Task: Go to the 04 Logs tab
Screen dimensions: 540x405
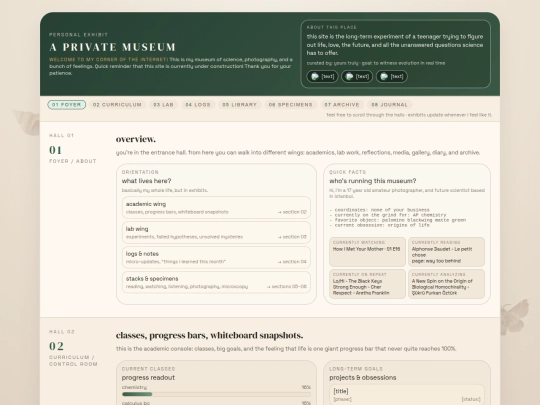Action: tap(198, 105)
